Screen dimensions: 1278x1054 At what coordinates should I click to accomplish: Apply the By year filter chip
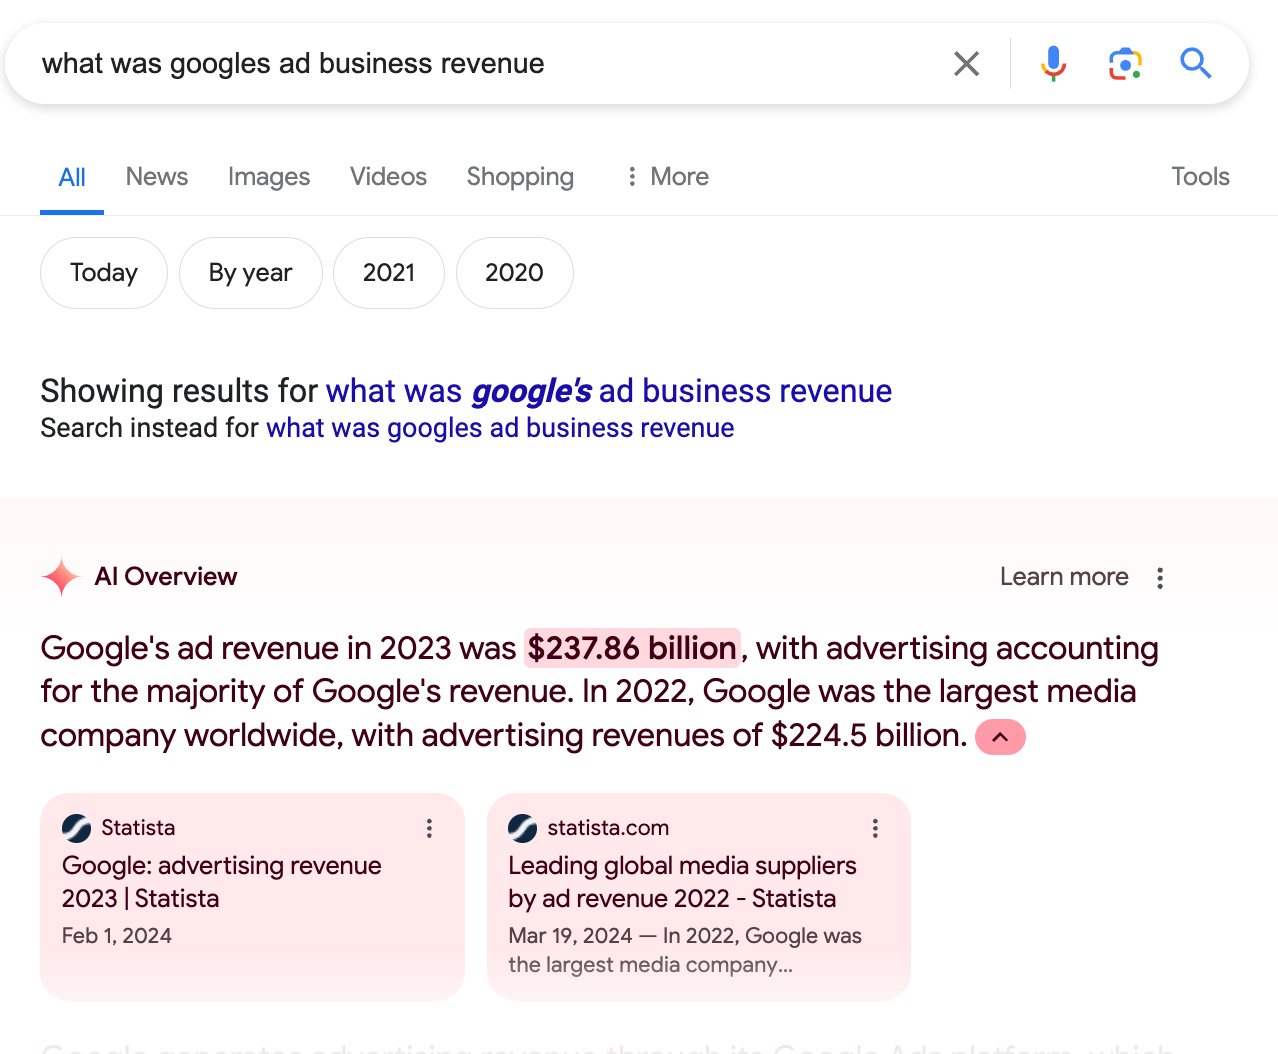point(251,273)
